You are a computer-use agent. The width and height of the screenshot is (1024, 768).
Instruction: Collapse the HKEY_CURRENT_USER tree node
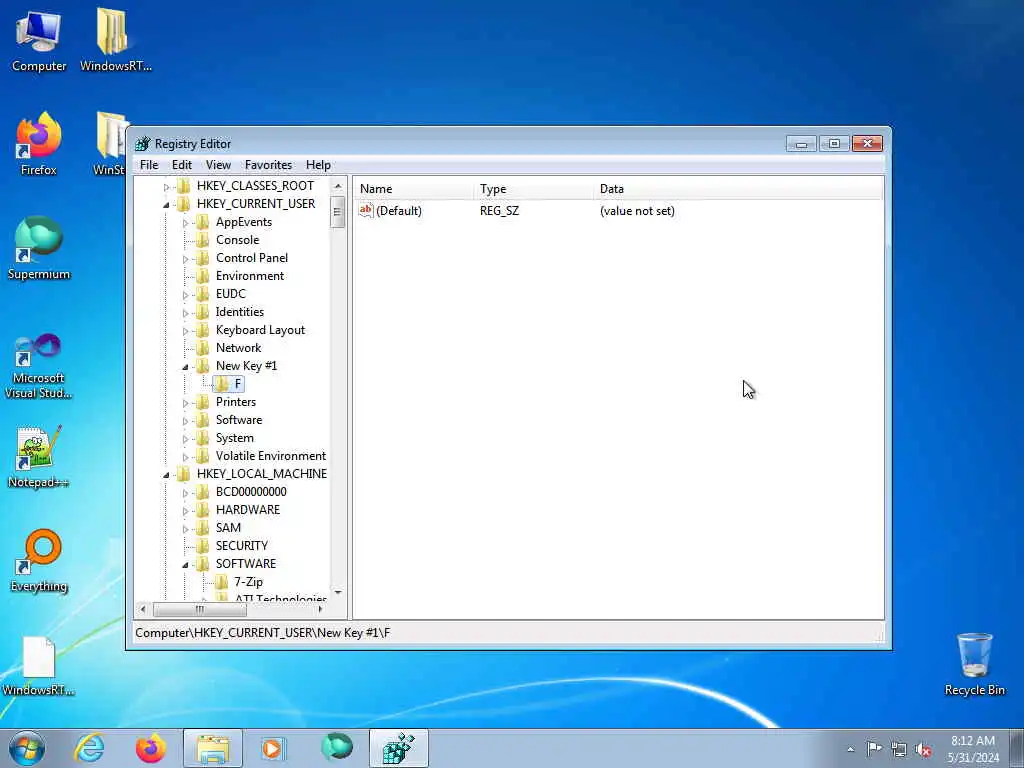(166, 204)
